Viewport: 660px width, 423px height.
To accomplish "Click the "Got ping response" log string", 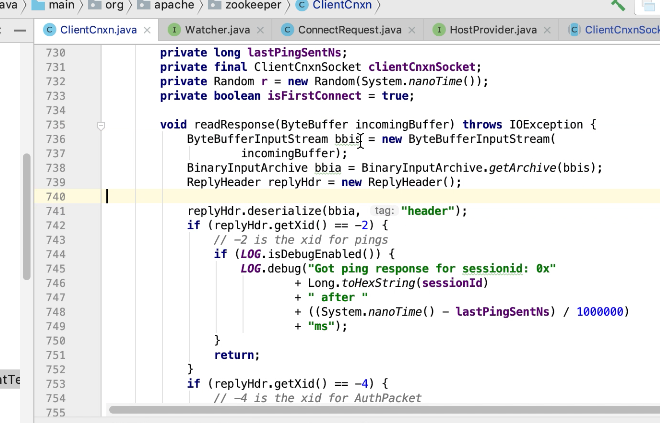I will (432, 269).
